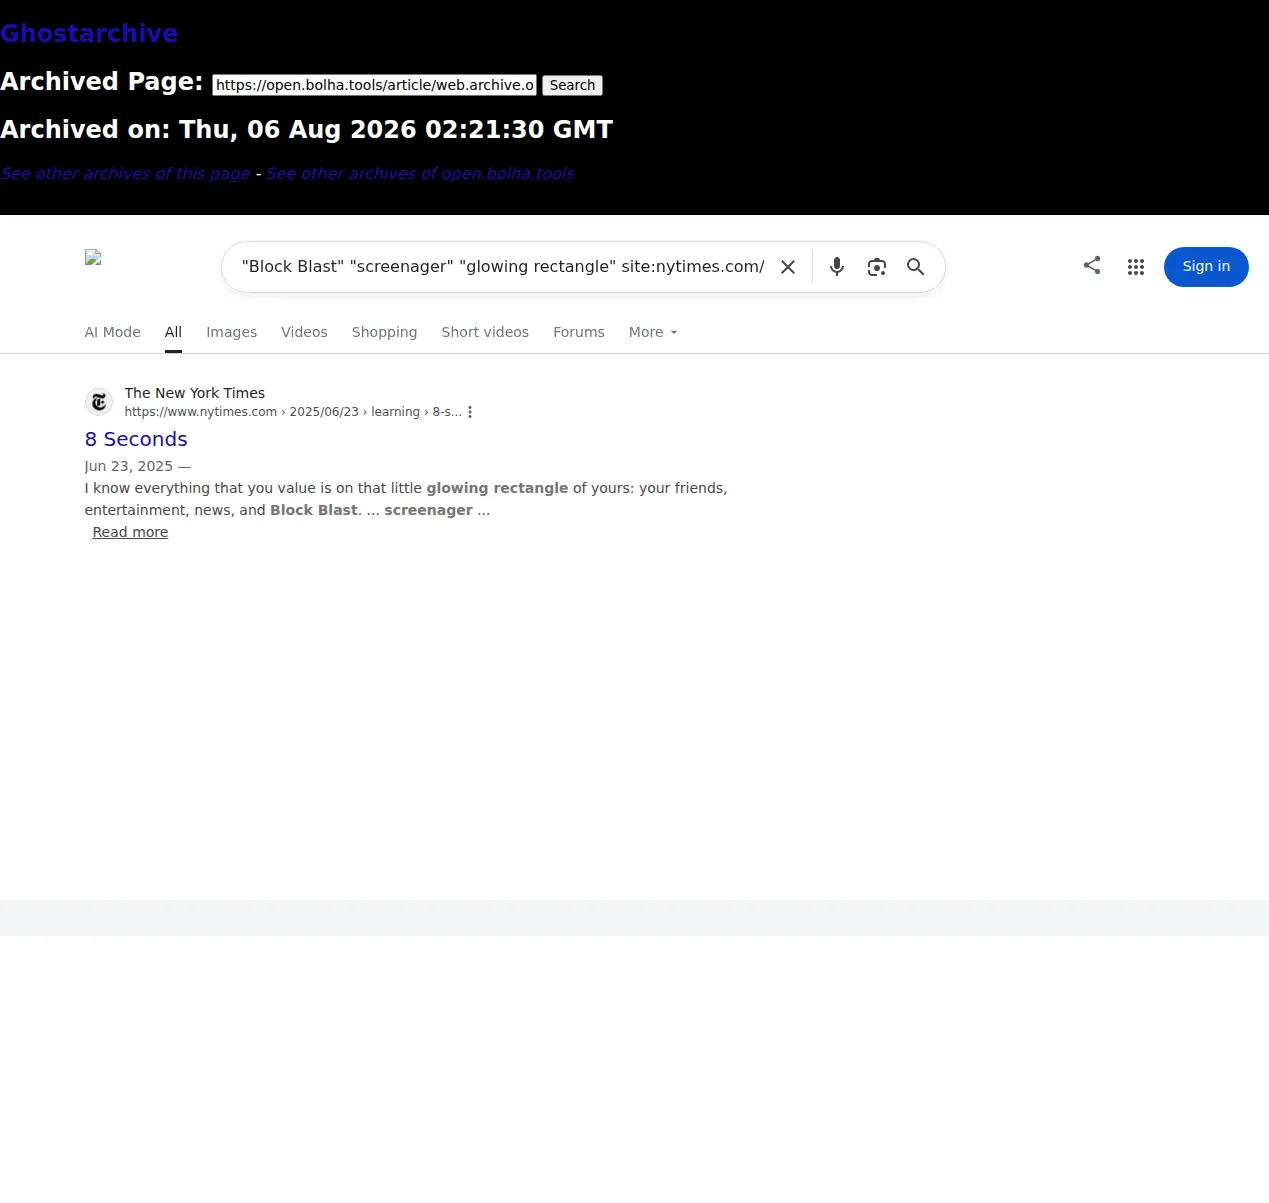Open search by image camera icon
The width and height of the screenshot is (1269, 1203).
click(x=877, y=267)
